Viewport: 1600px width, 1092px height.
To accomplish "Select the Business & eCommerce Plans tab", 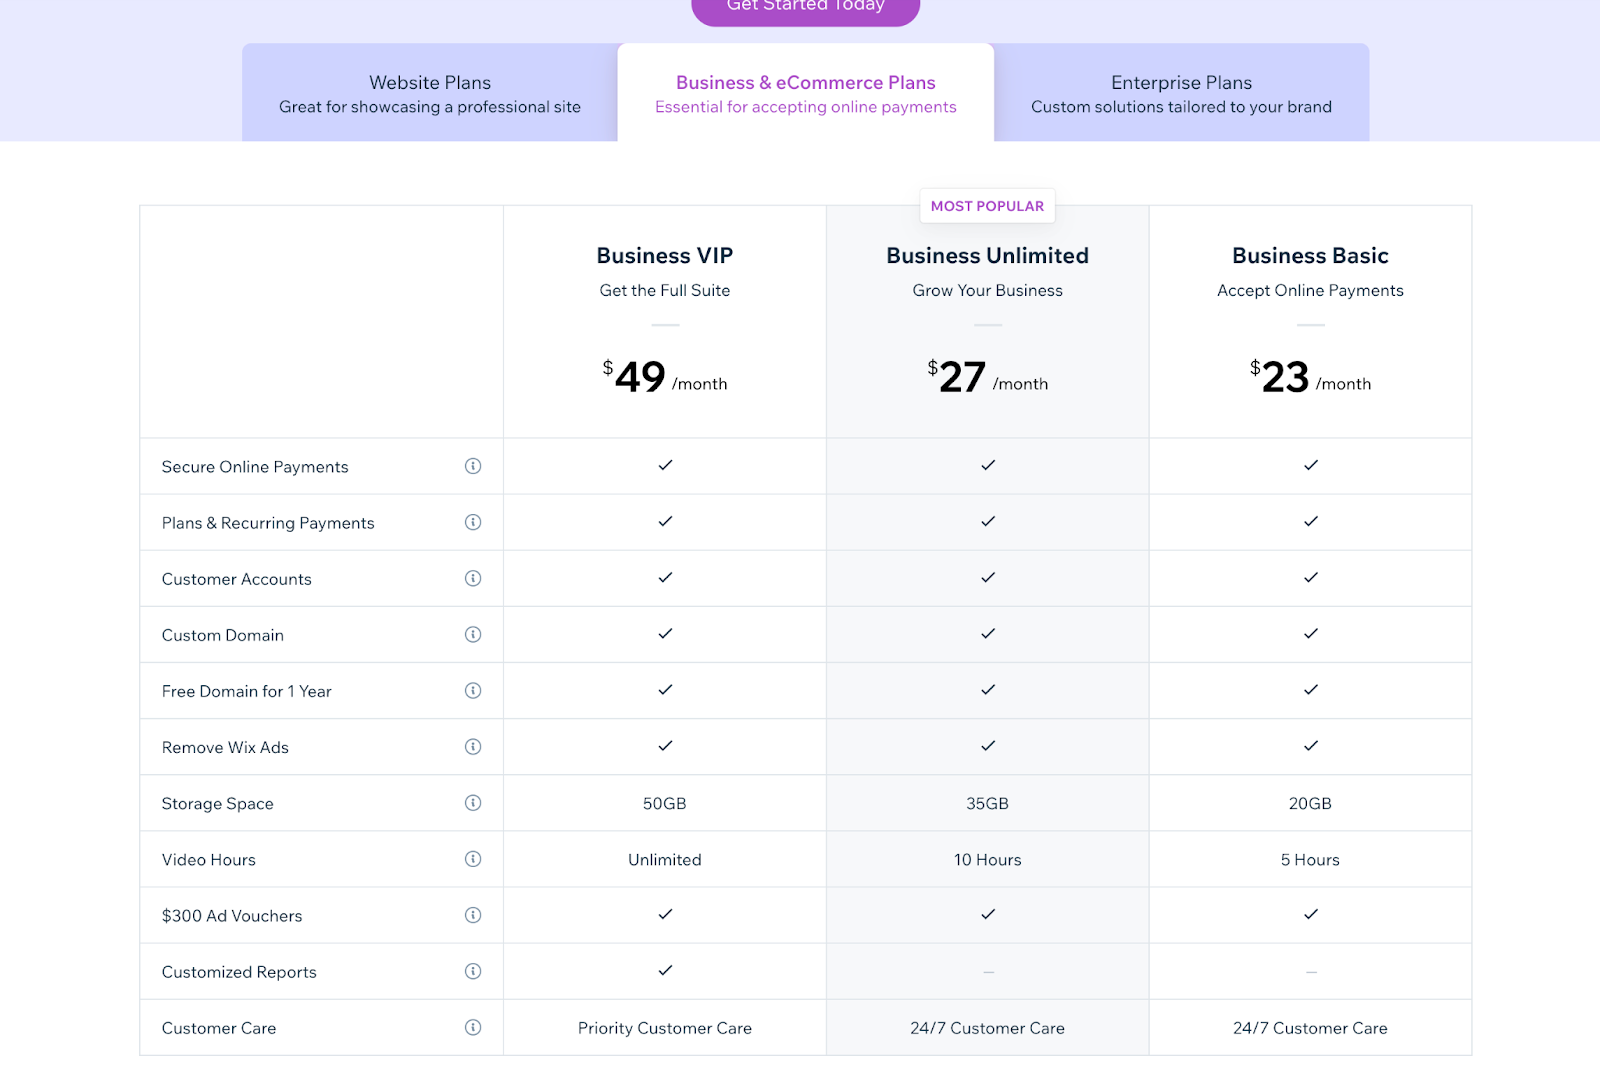I will coord(805,93).
